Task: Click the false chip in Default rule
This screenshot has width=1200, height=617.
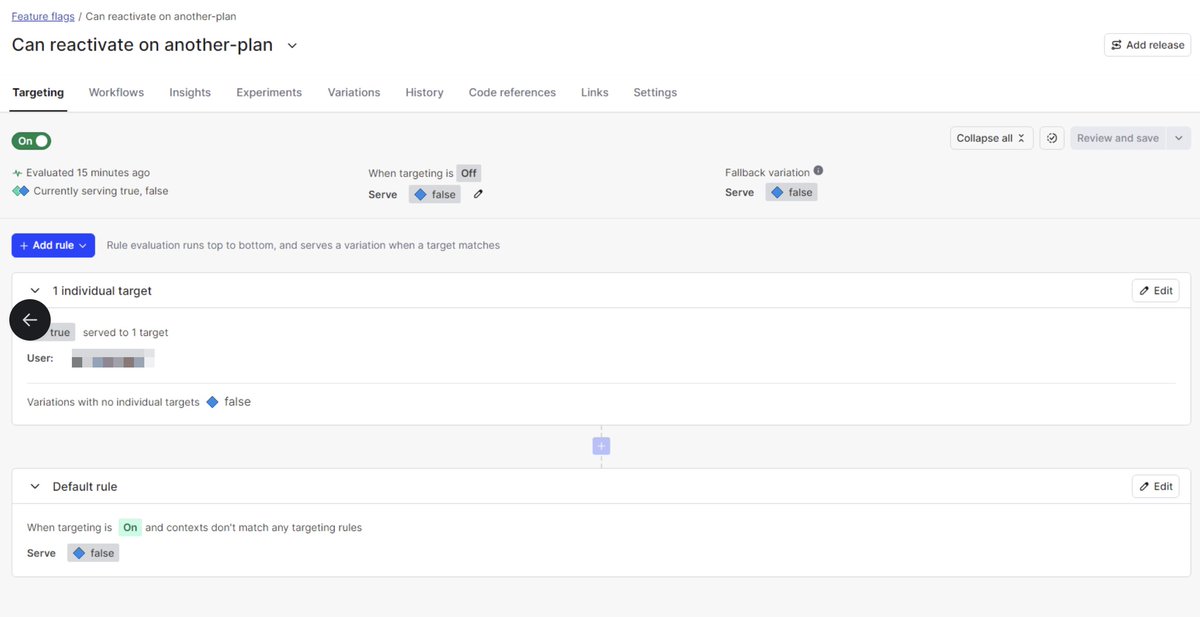Action: click(93, 553)
